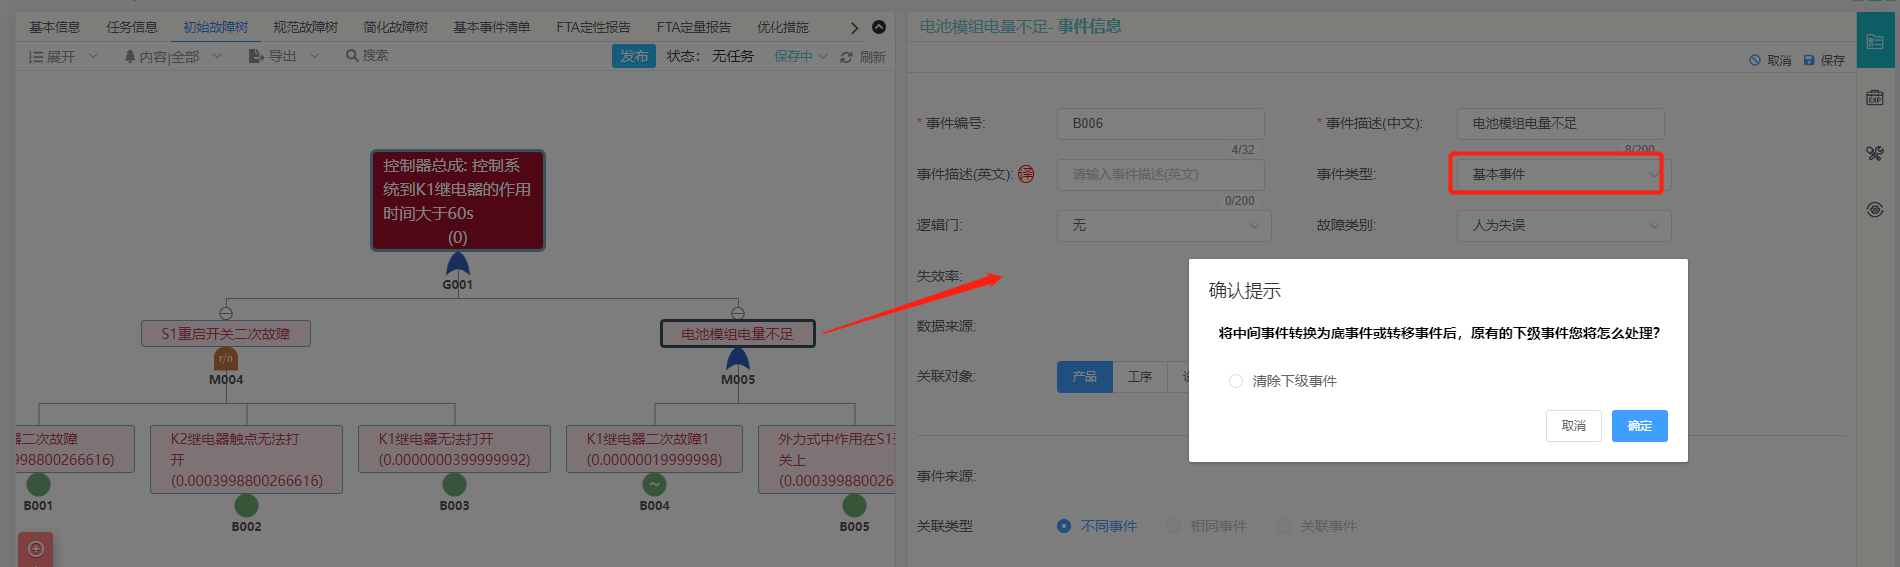Select the 相同事件 radio button

(x=1174, y=526)
